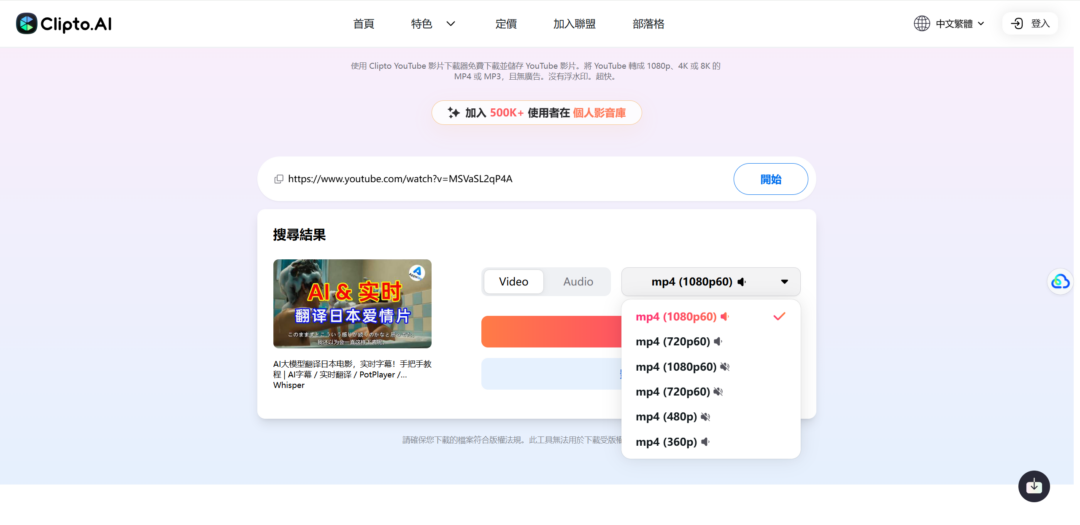Open the 加入聯盟 page
Viewport: 1080px width, 525px height.
pyautogui.click(x=574, y=23)
